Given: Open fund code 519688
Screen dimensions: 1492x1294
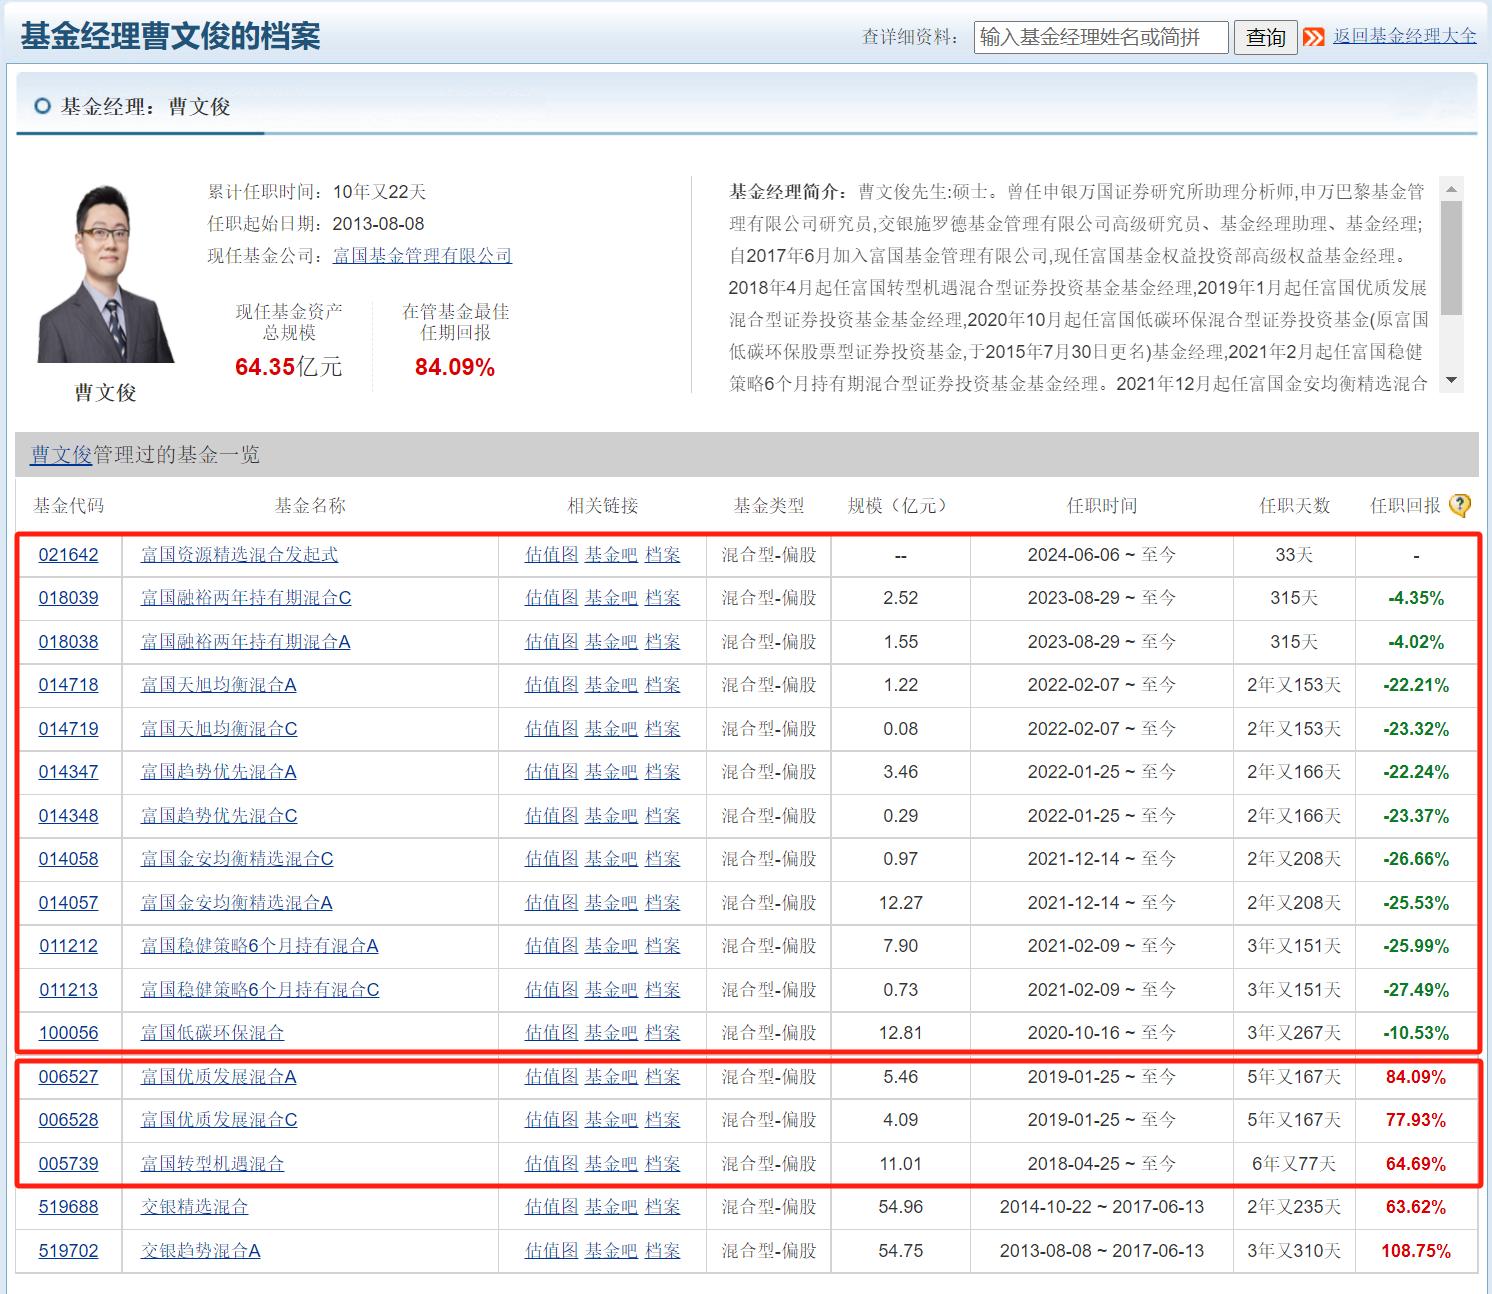Looking at the screenshot, I should coord(68,1207).
